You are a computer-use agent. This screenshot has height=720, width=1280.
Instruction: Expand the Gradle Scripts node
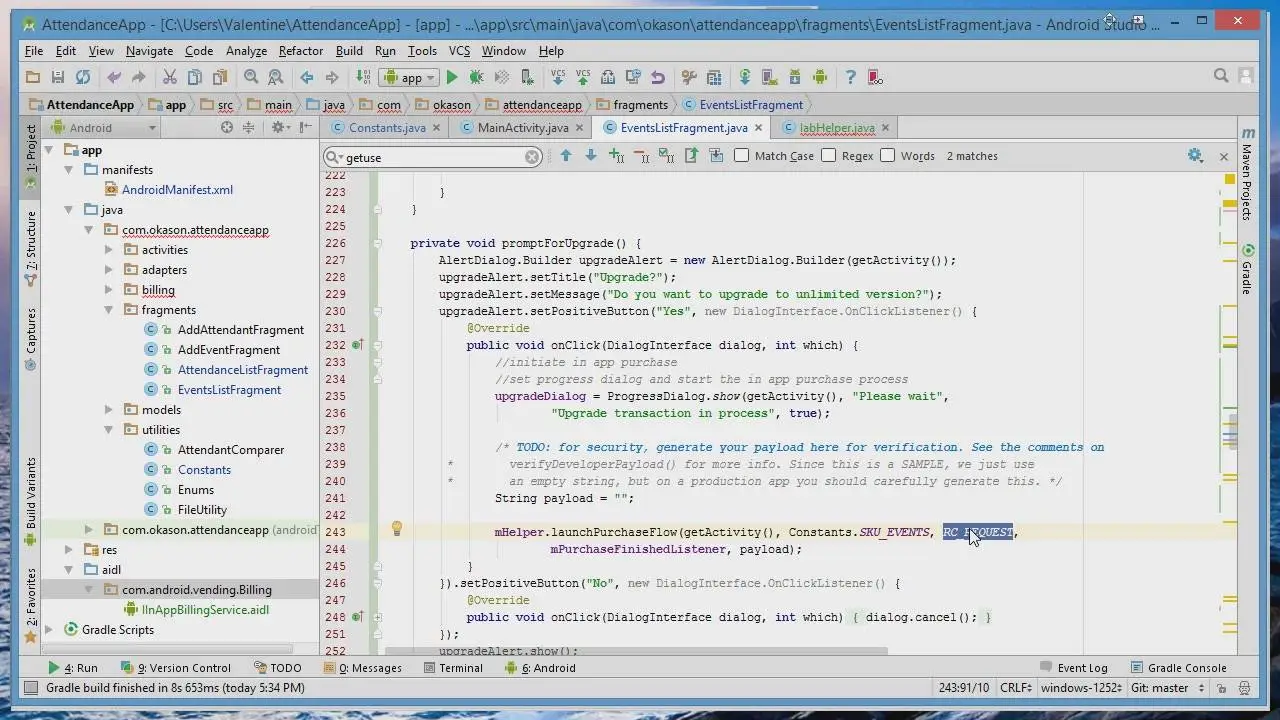tap(49, 630)
